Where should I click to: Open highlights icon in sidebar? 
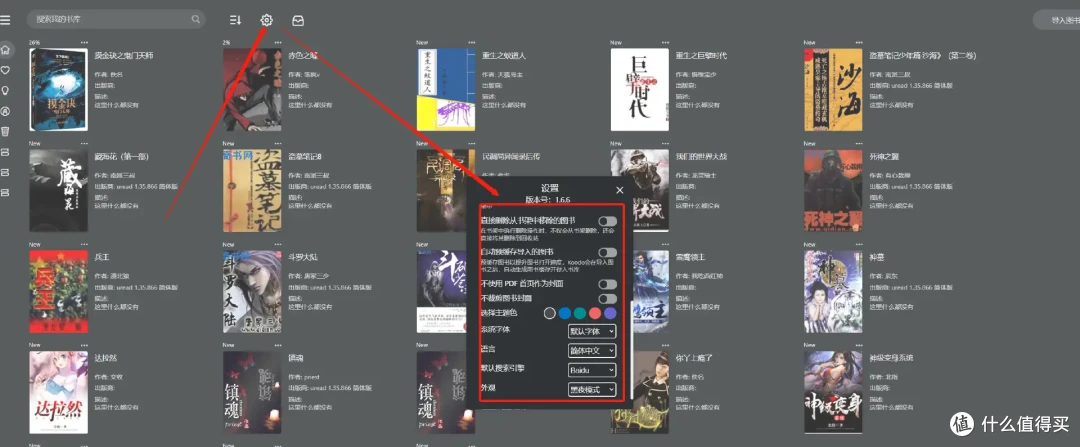pyautogui.click(x=6, y=111)
